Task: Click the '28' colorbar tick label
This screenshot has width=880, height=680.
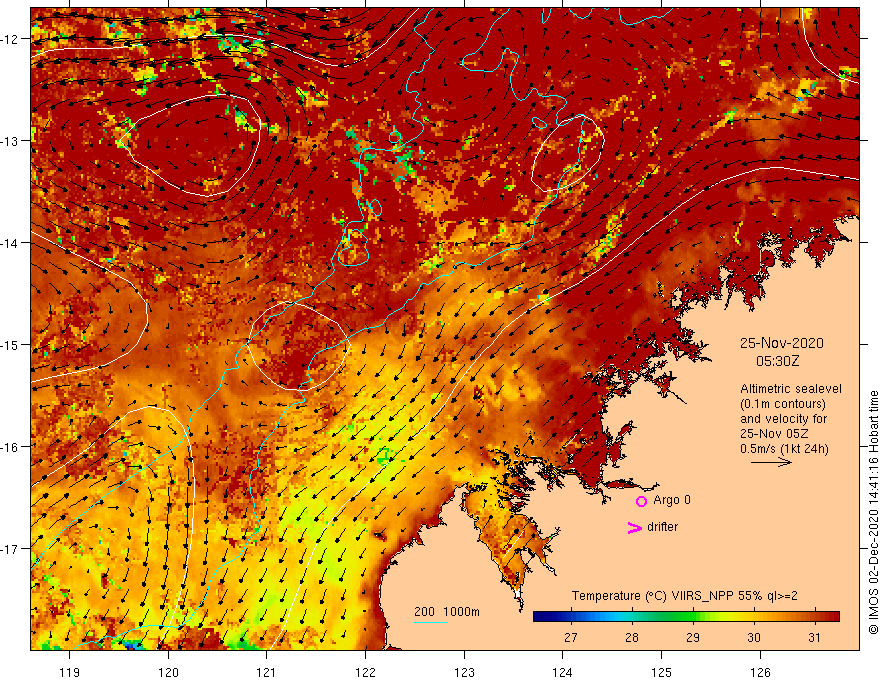Action: point(632,637)
